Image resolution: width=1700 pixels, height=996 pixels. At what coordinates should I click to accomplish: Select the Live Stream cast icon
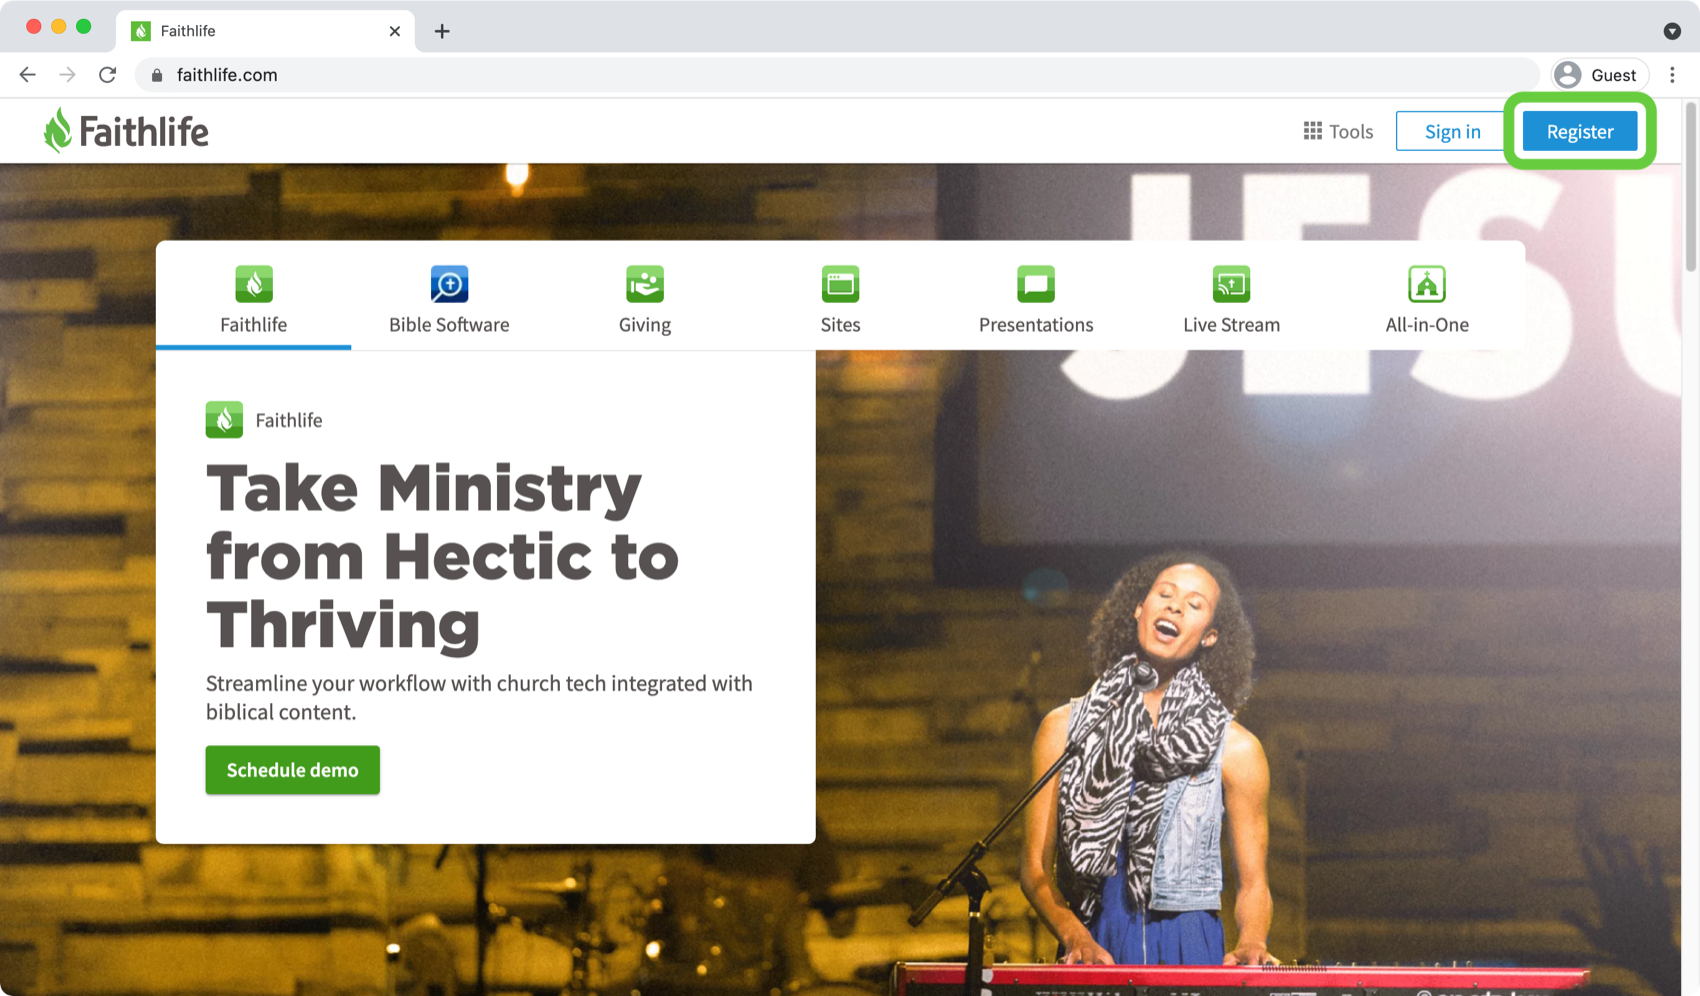coord(1231,284)
